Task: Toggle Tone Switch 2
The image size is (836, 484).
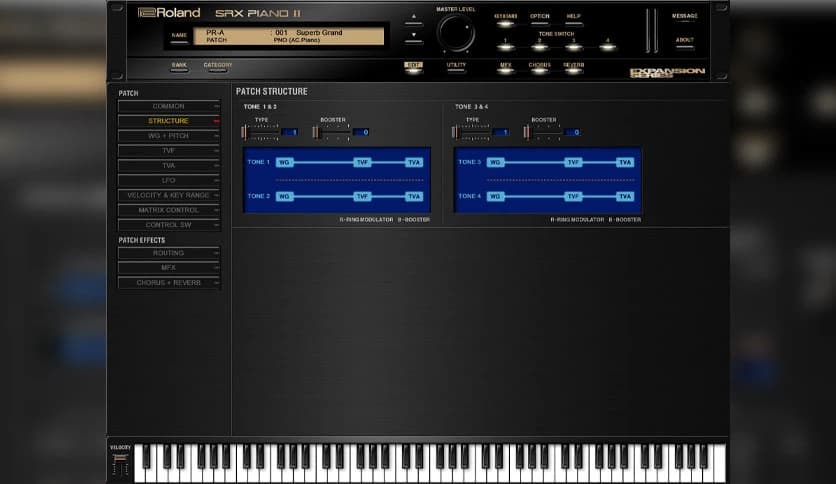Action: point(540,45)
